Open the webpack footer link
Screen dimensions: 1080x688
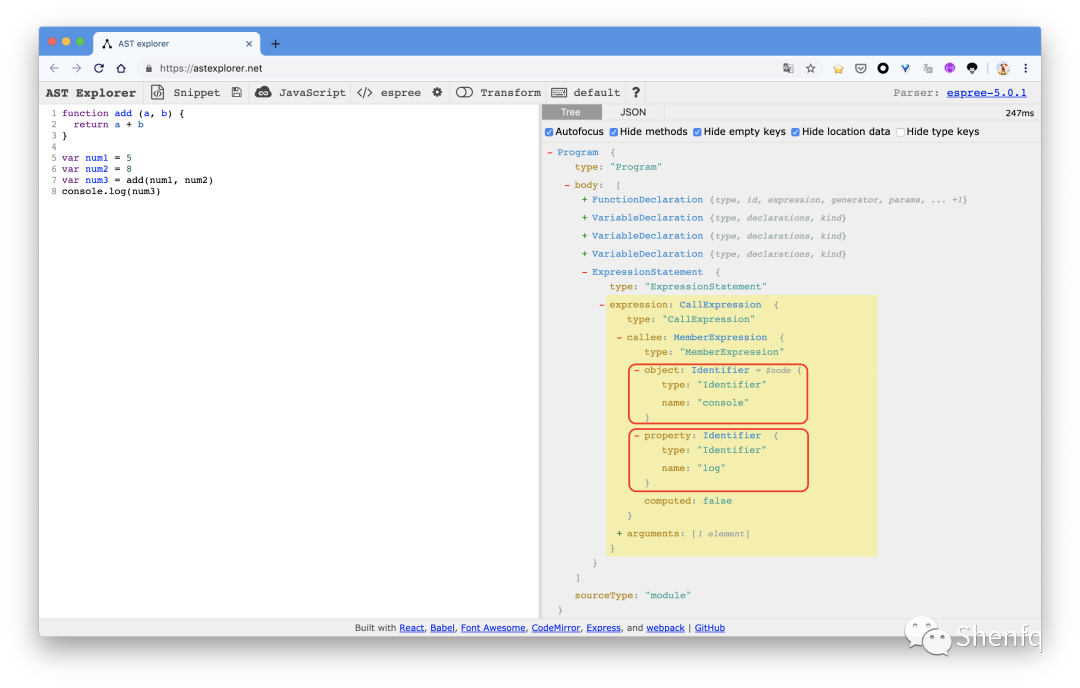(x=665, y=628)
